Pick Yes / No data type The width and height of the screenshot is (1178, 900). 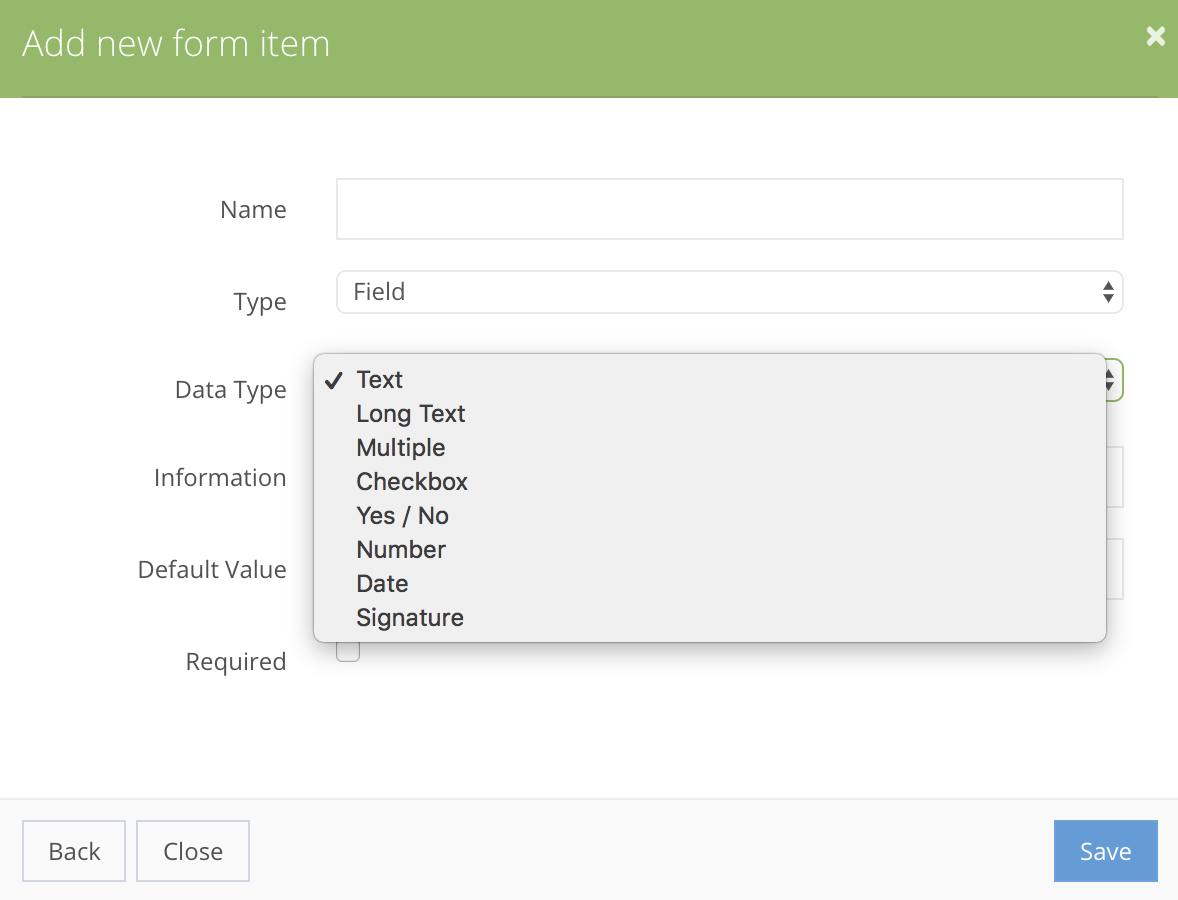pos(402,516)
